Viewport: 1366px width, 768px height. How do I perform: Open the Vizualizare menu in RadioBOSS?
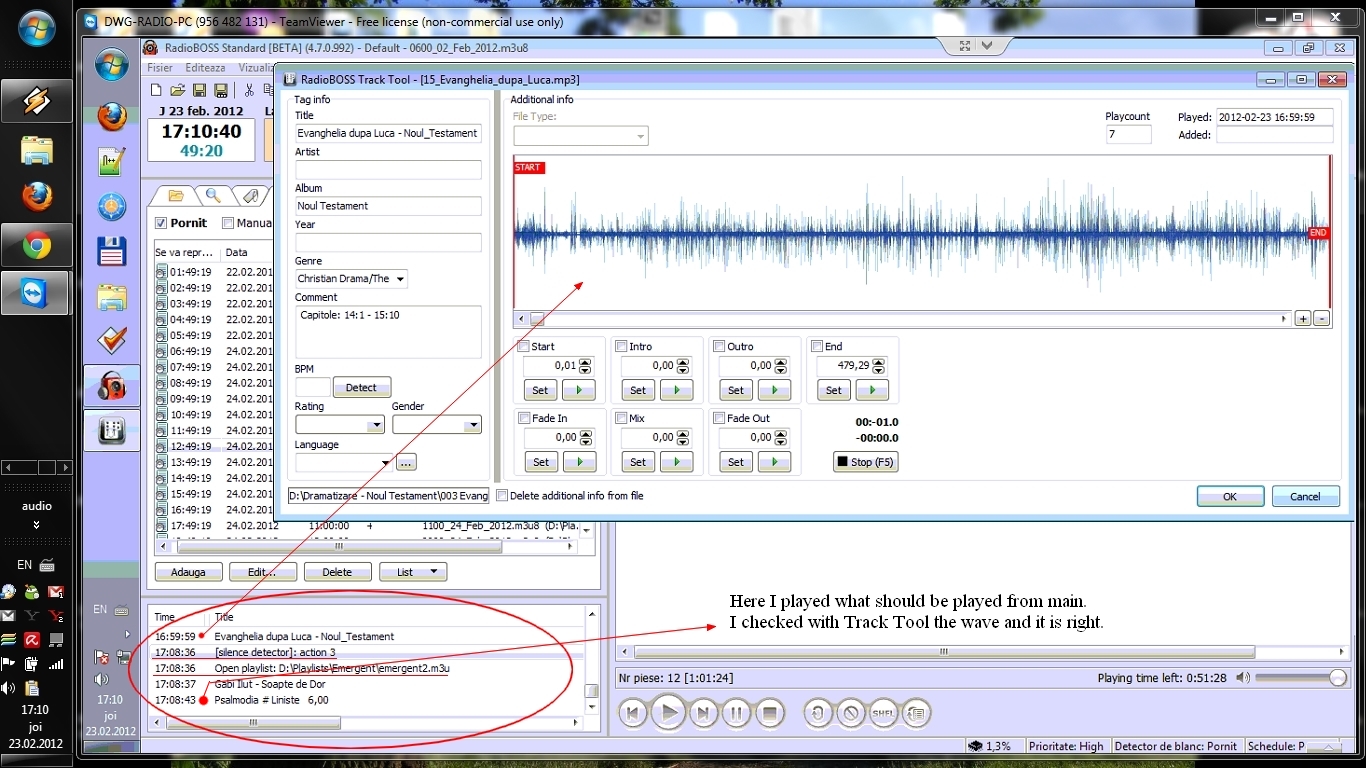click(256, 68)
